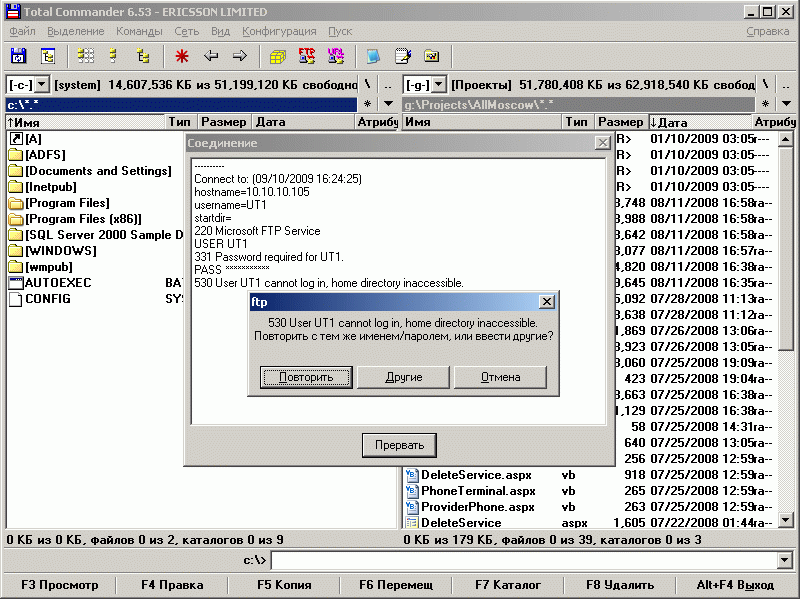The width and height of the screenshot is (800, 599).
Task: Go forward with the right arrow icon
Action: click(x=239, y=56)
